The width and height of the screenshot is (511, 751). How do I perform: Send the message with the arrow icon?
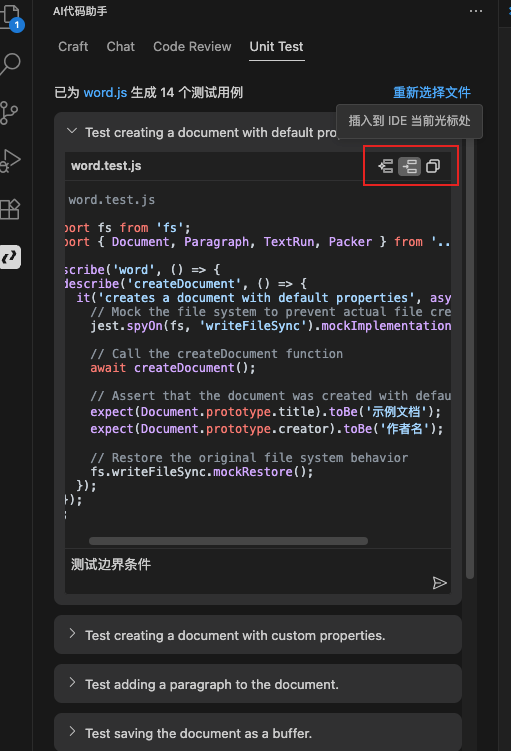pos(439,582)
